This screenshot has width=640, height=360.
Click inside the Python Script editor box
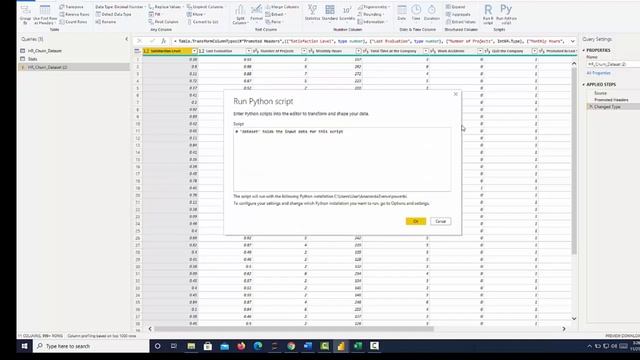[x=342, y=159]
